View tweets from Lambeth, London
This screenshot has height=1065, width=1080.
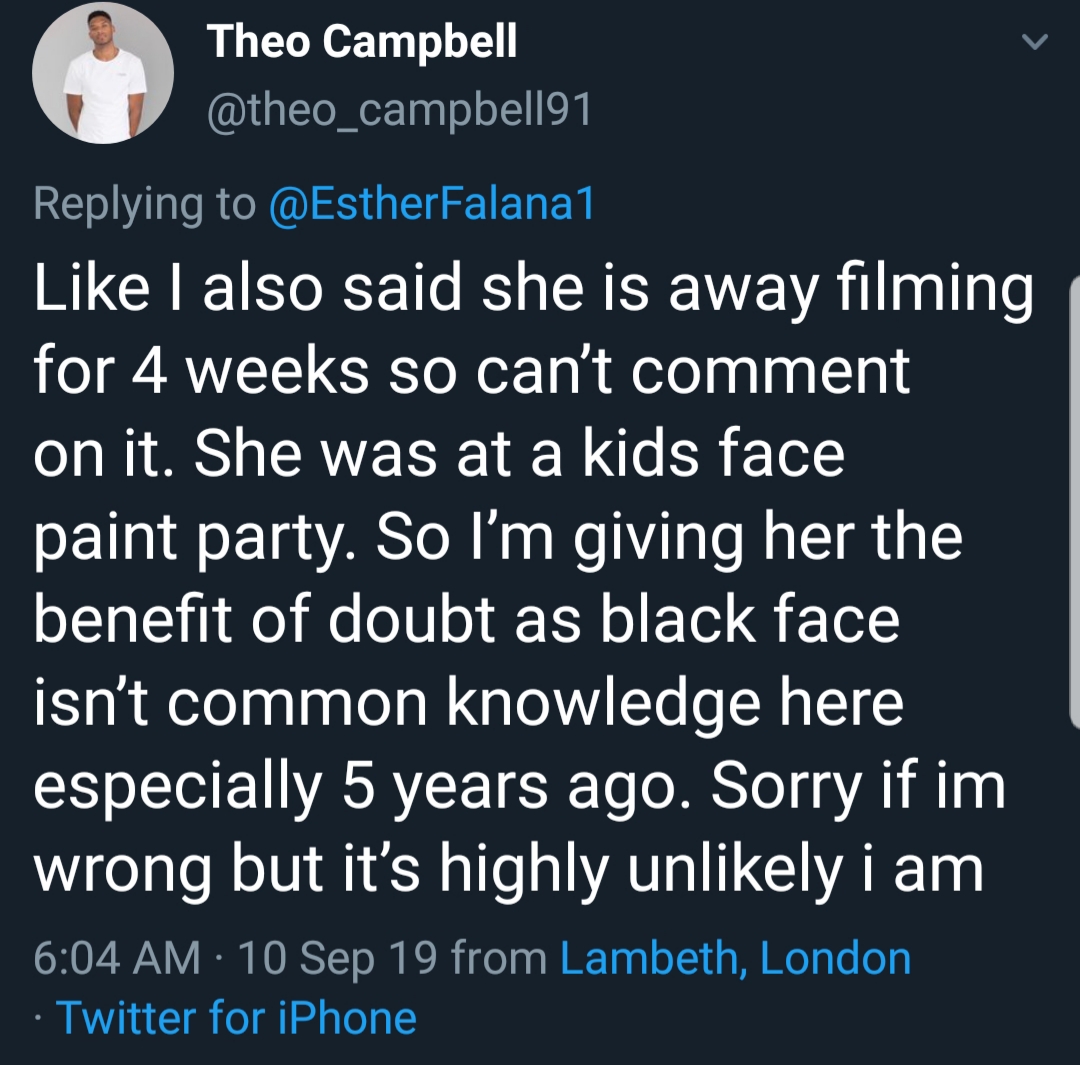click(736, 958)
